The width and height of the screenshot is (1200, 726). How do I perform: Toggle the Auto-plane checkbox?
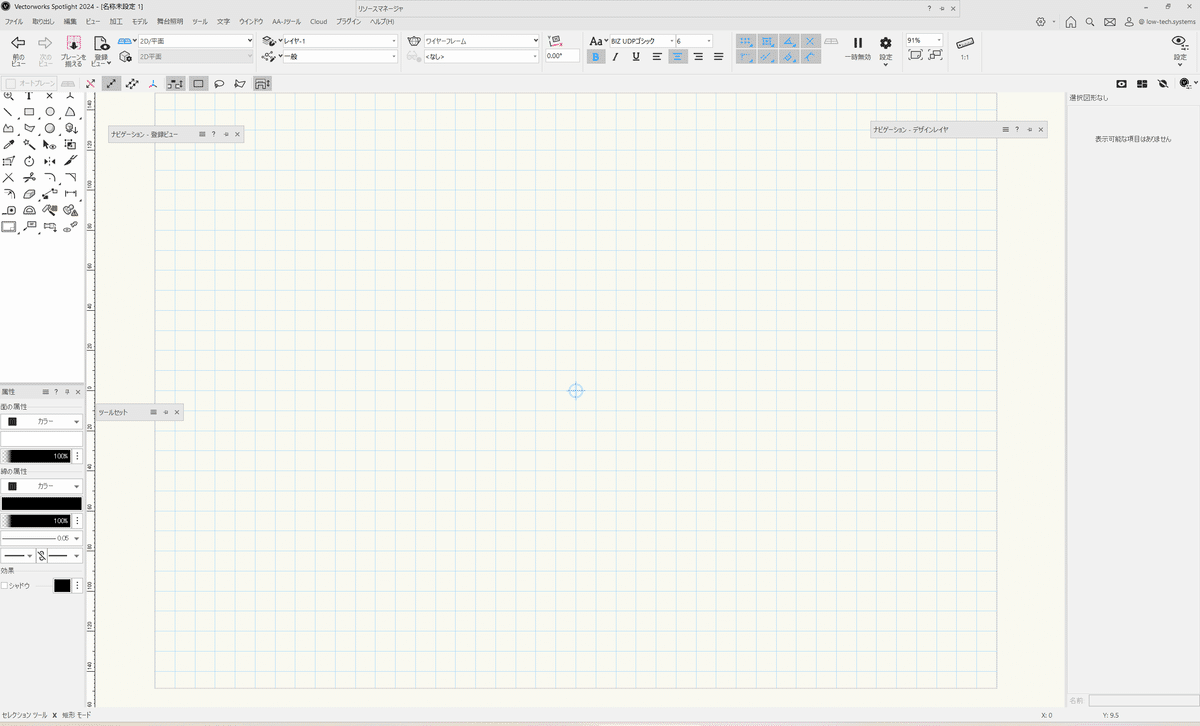tap(10, 84)
